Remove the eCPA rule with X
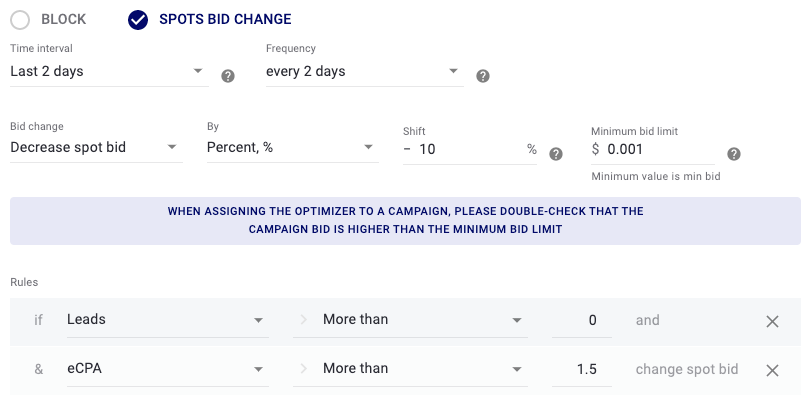The height and width of the screenshot is (402, 805). tap(772, 370)
